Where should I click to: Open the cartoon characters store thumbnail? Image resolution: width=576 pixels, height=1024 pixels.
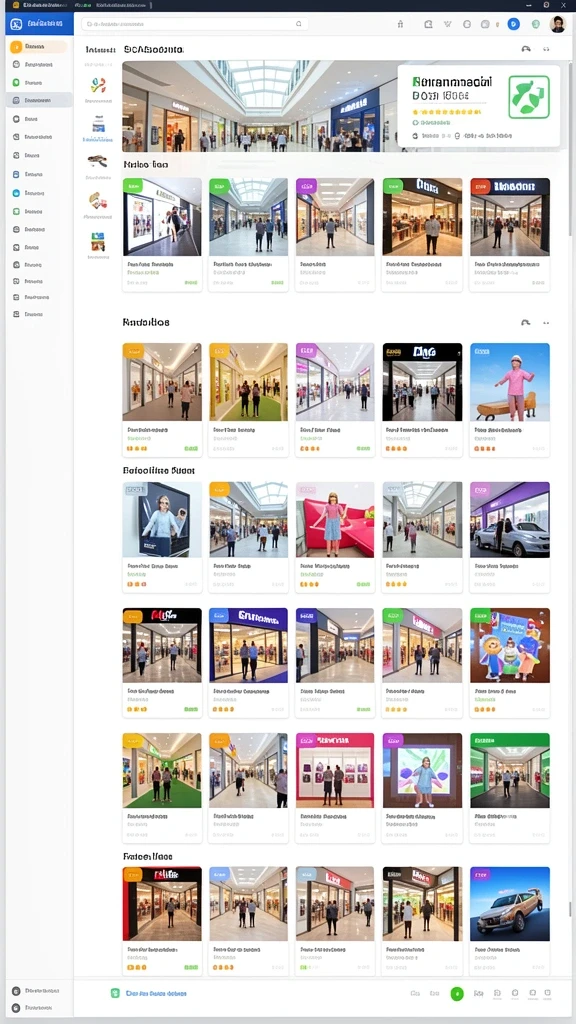509,645
